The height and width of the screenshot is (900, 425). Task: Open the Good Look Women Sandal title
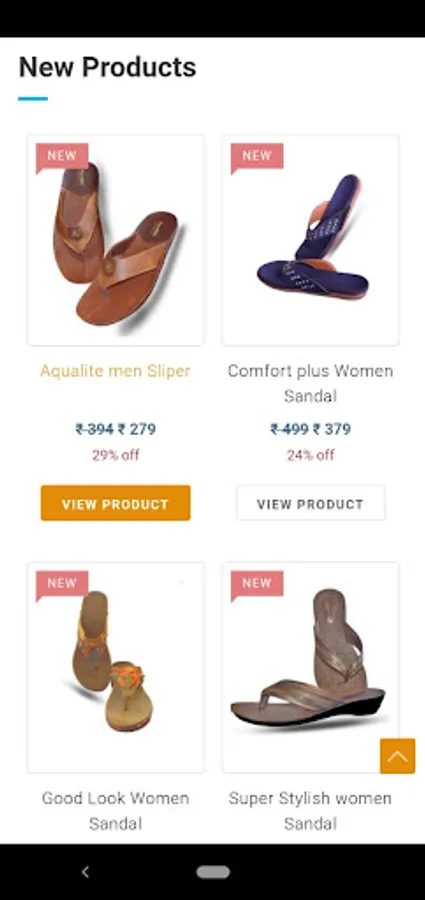point(115,810)
